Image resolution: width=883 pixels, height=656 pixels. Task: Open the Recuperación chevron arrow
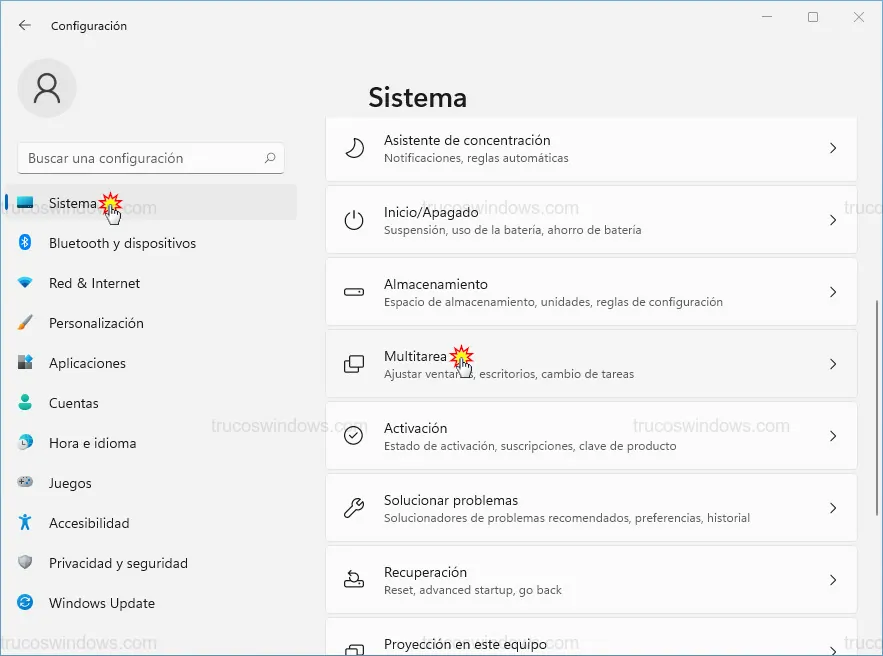tap(832, 580)
